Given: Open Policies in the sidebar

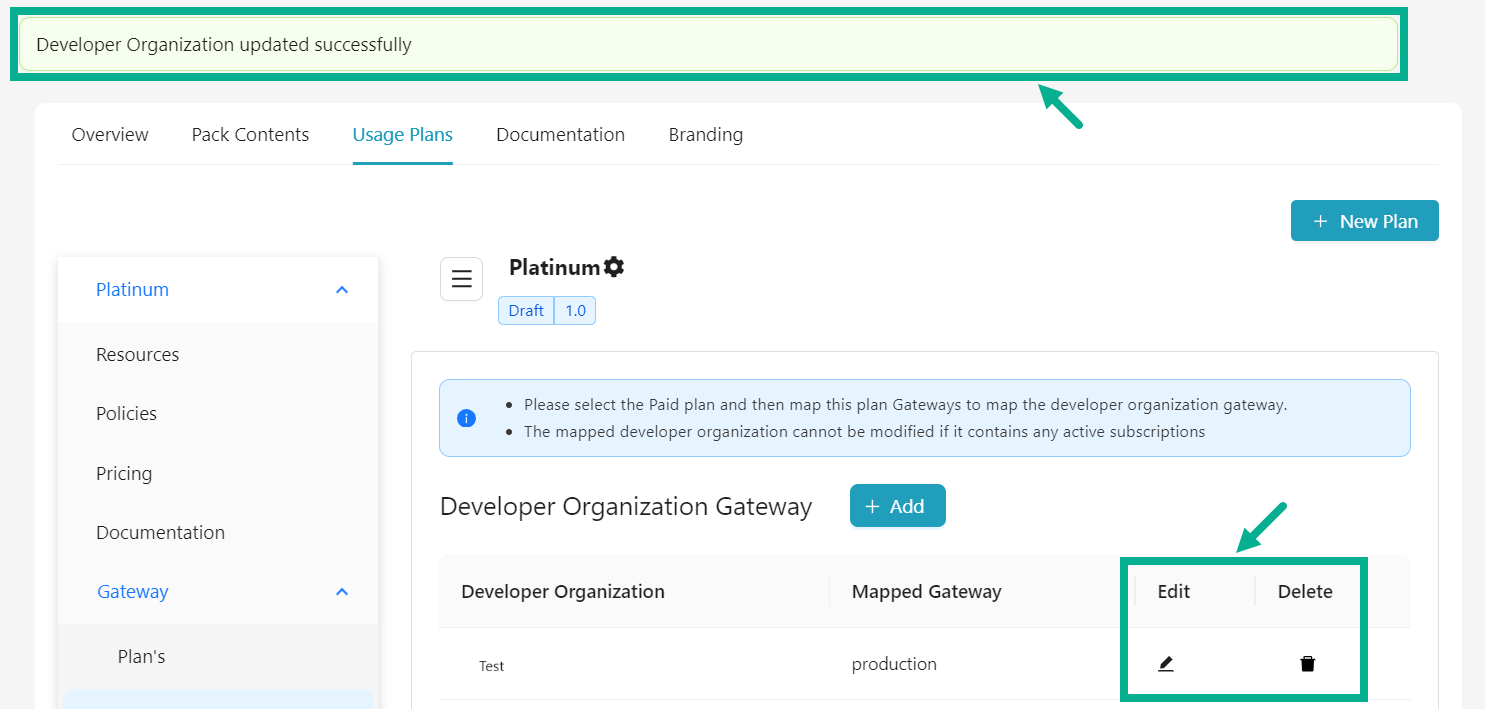Looking at the screenshot, I should click(126, 414).
